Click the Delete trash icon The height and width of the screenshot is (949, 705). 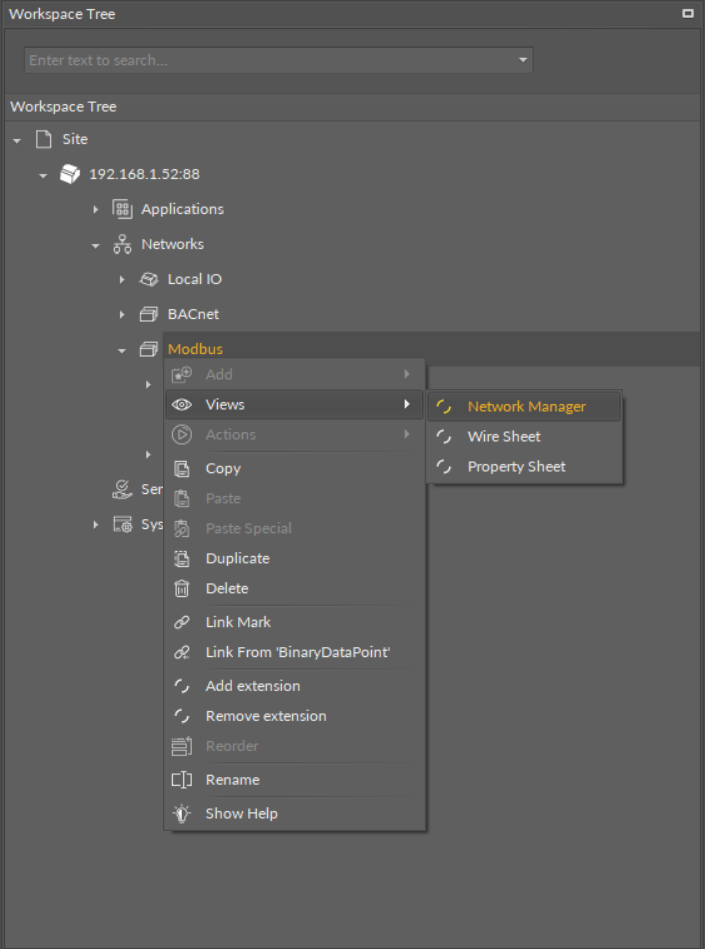pyautogui.click(x=182, y=588)
